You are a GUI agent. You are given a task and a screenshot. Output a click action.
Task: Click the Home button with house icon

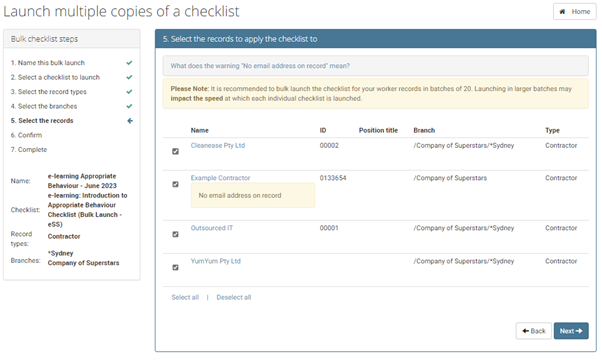coord(574,12)
